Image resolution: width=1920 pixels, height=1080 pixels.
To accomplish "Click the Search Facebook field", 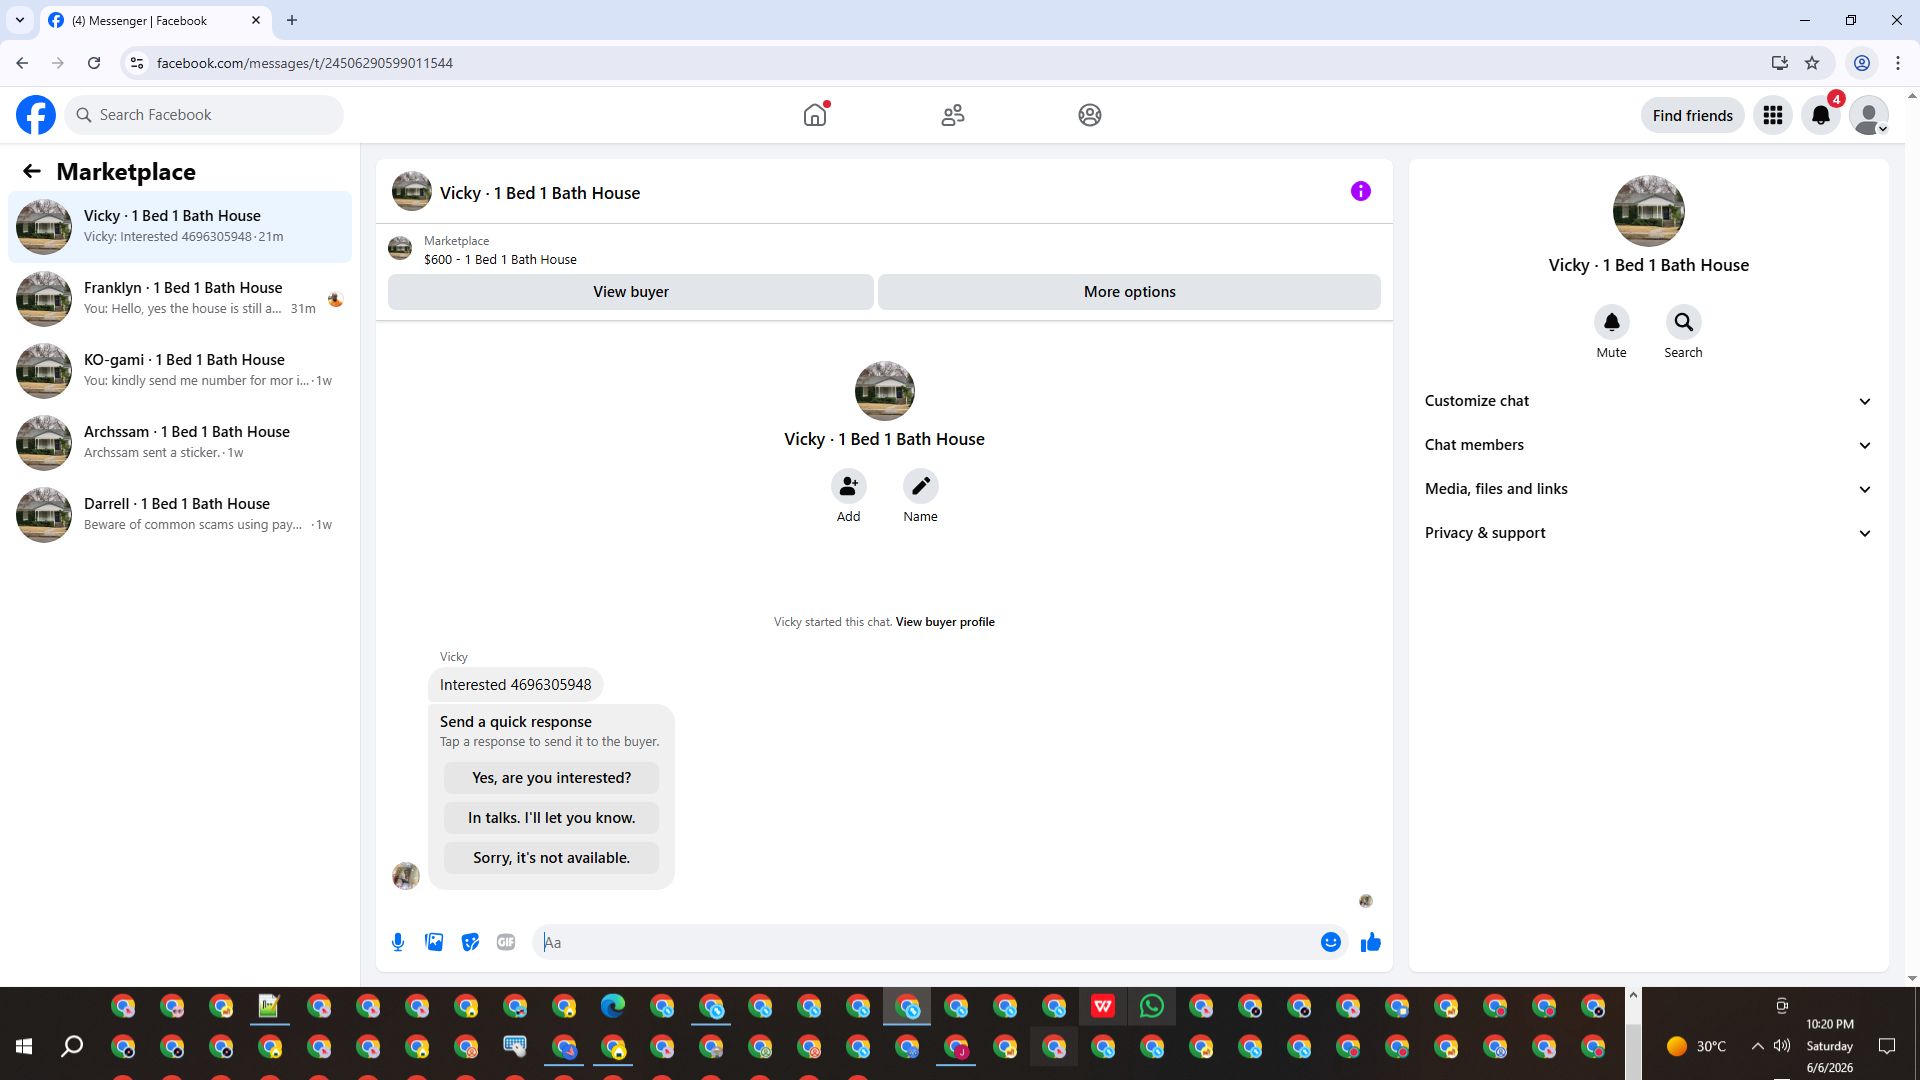I will pyautogui.click(x=204, y=115).
